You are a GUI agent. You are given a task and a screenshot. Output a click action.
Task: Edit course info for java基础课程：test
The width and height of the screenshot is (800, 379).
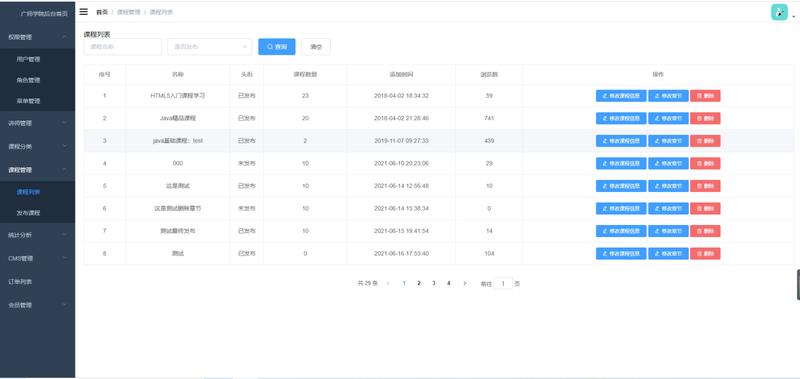621,141
